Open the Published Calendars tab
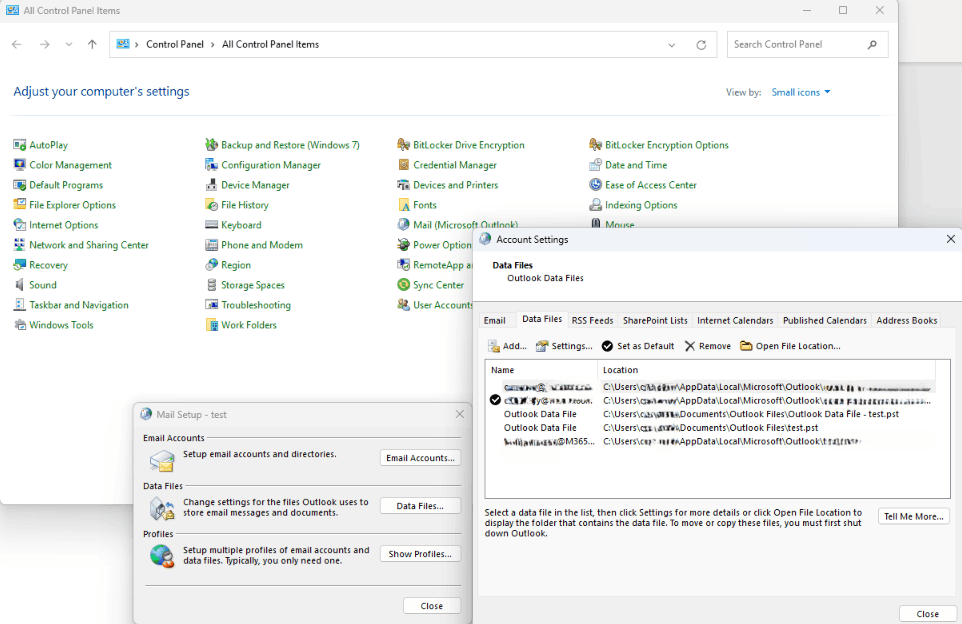 click(825, 320)
